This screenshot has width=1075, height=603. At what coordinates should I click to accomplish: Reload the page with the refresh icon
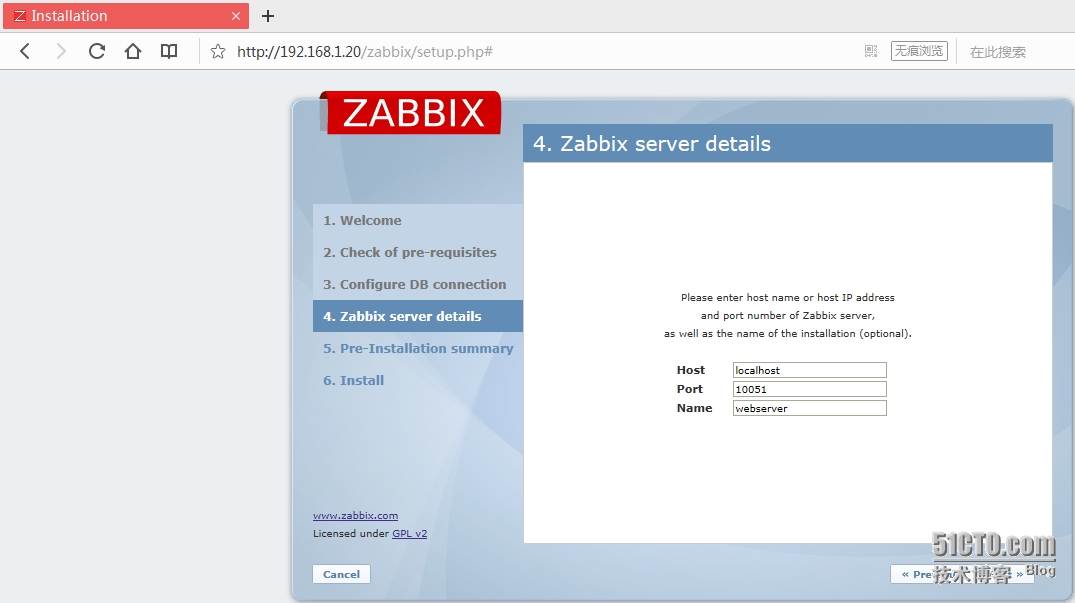click(97, 51)
